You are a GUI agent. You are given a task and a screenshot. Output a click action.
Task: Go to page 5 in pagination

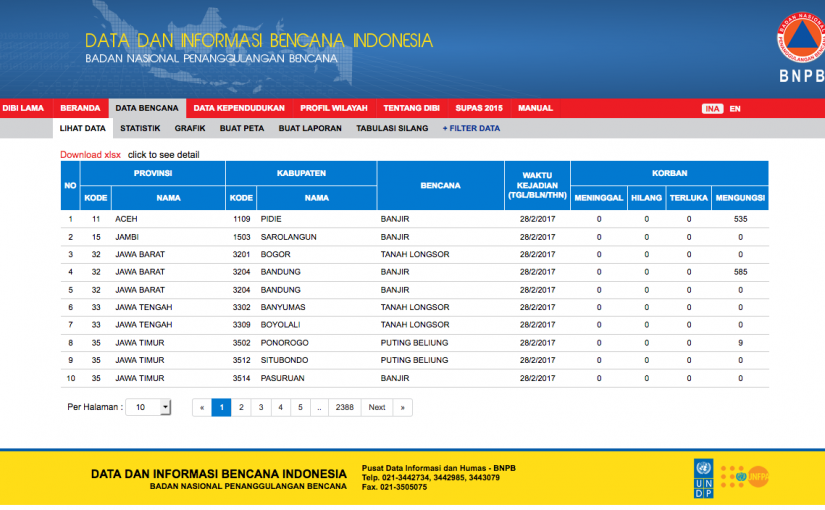[x=300, y=407]
